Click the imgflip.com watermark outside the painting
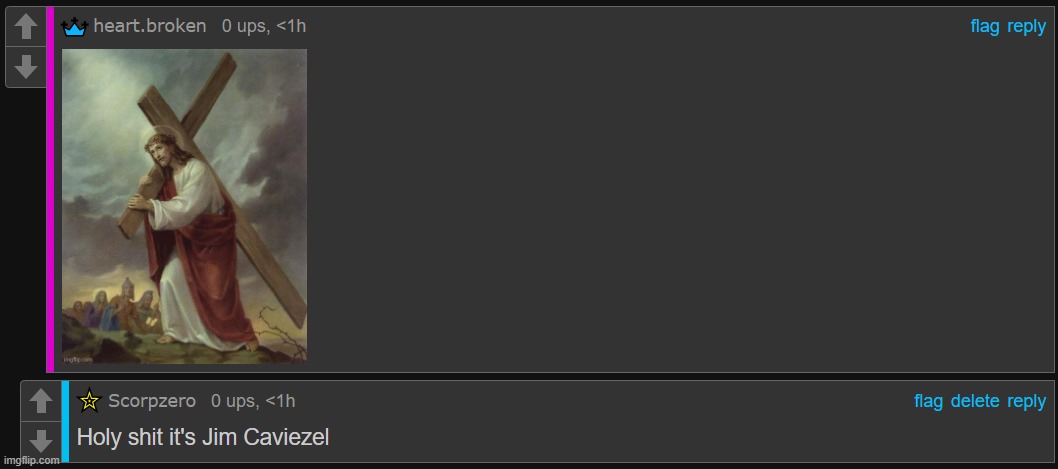This screenshot has width=1058, height=469. coord(30,461)
